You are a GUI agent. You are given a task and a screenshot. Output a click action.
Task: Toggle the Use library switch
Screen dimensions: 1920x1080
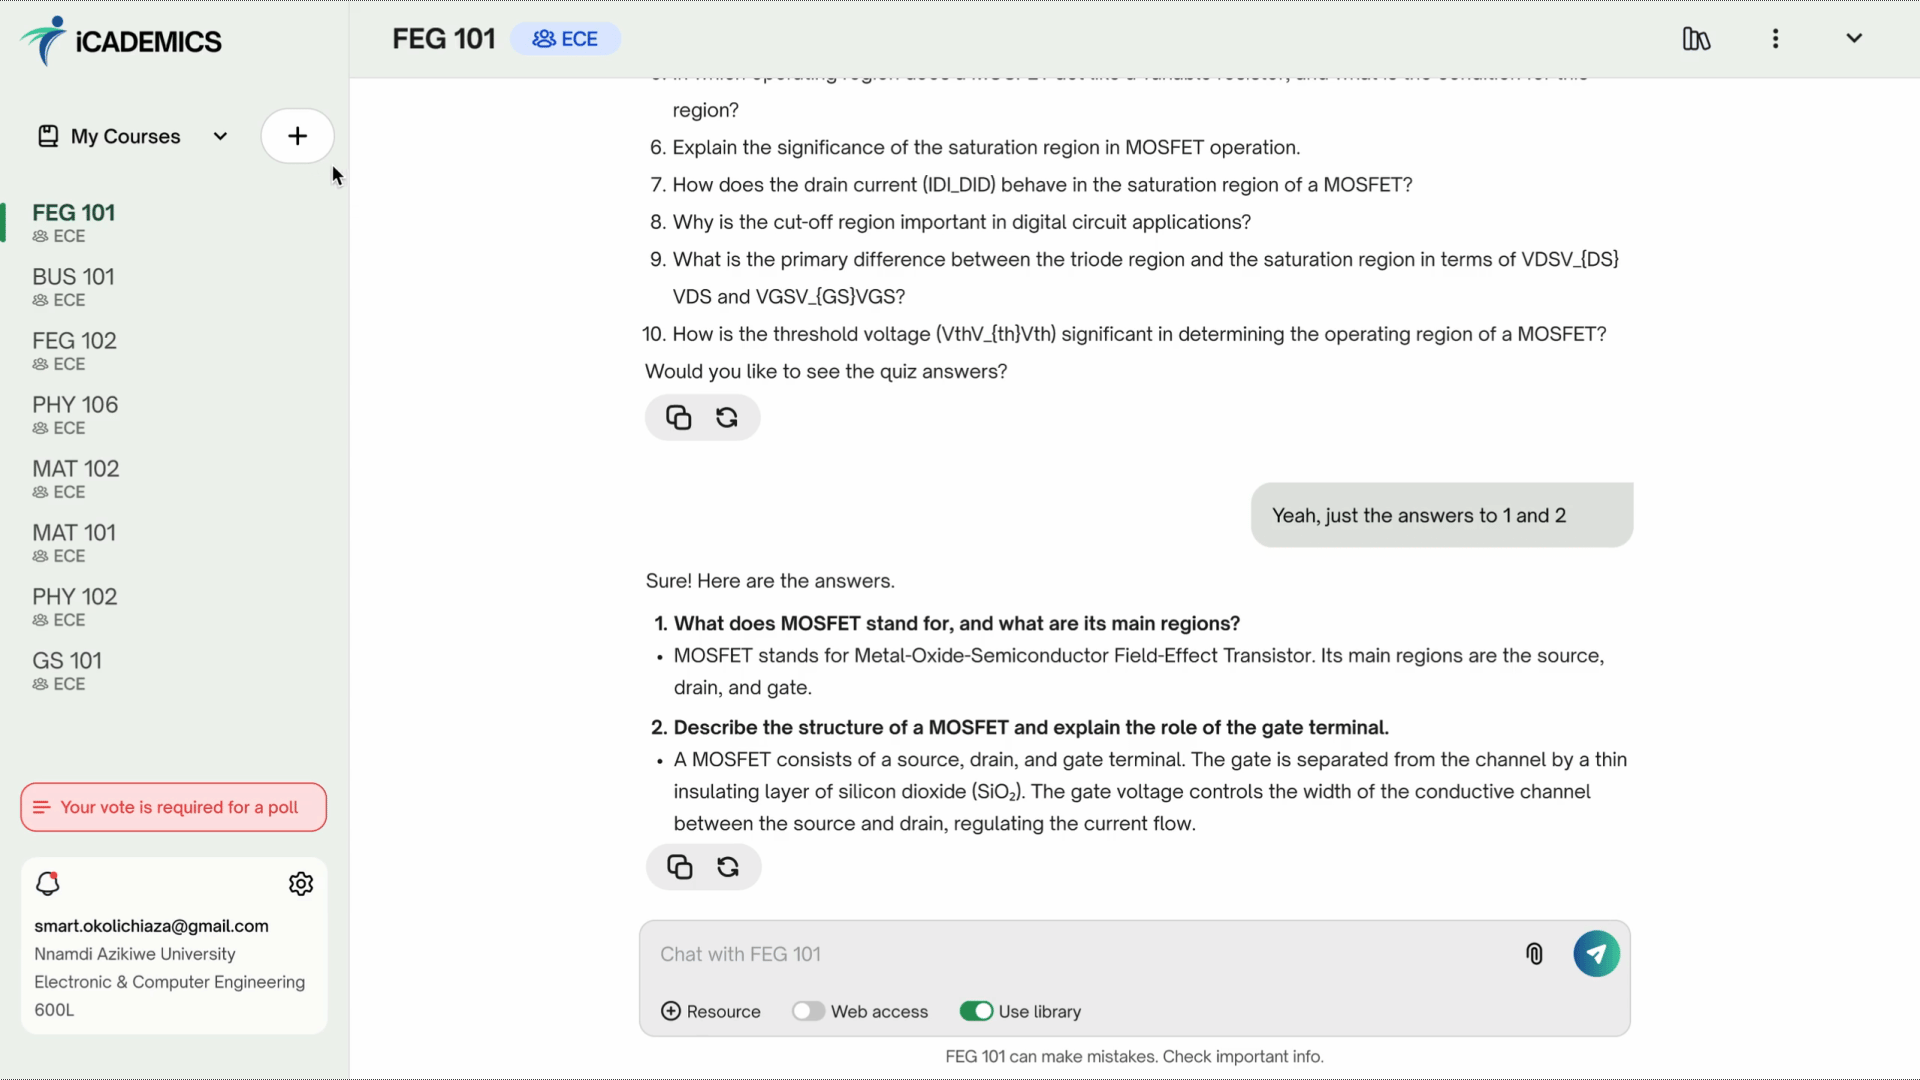pos(975,1011)
